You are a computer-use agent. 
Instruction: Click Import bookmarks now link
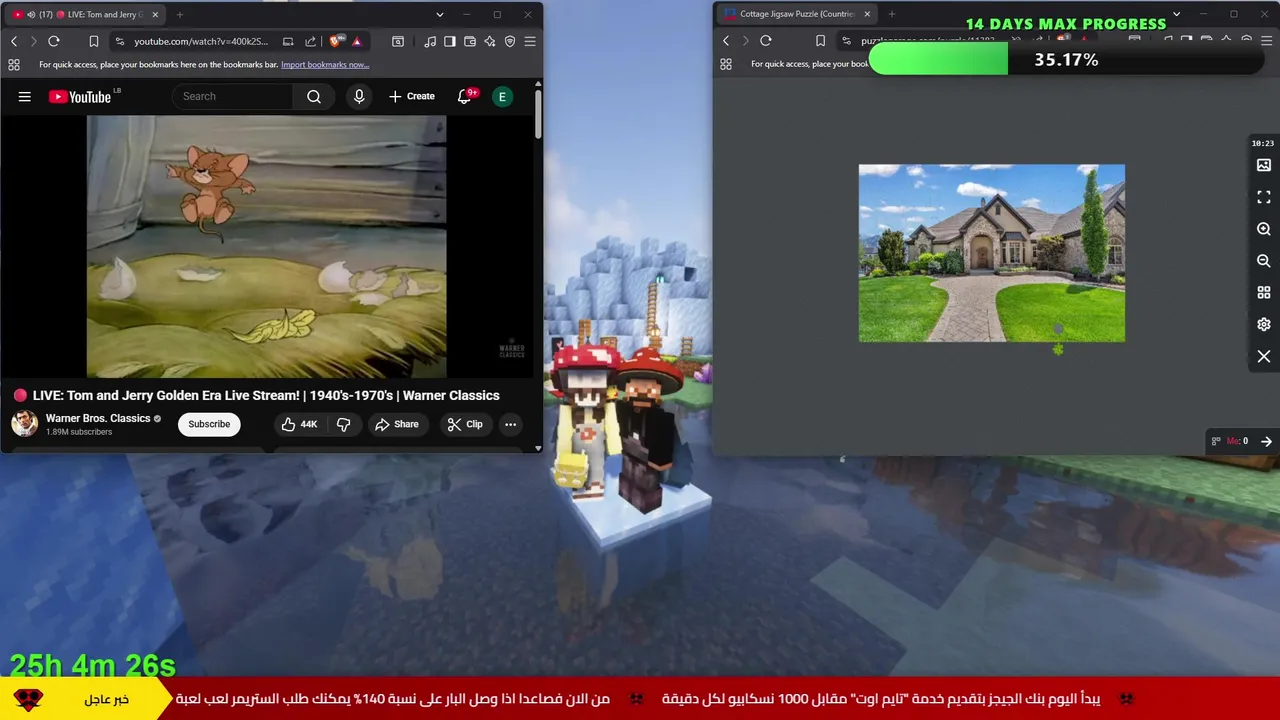(x=325, y=64)
